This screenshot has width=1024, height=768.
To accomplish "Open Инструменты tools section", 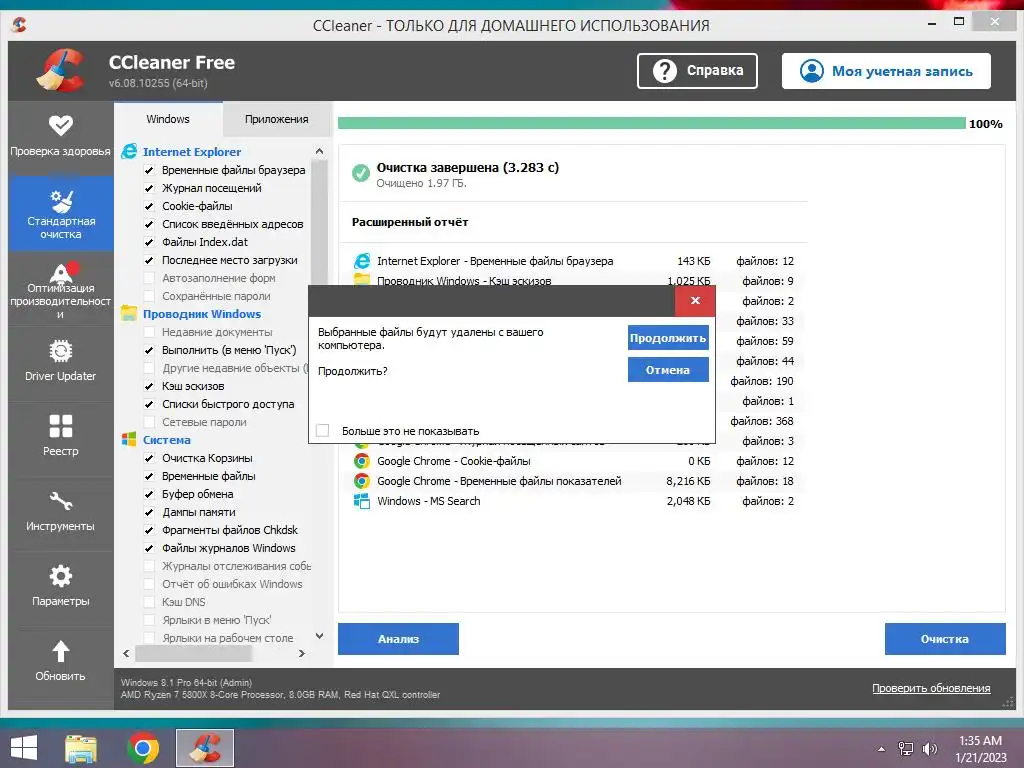I will (61, 511).
